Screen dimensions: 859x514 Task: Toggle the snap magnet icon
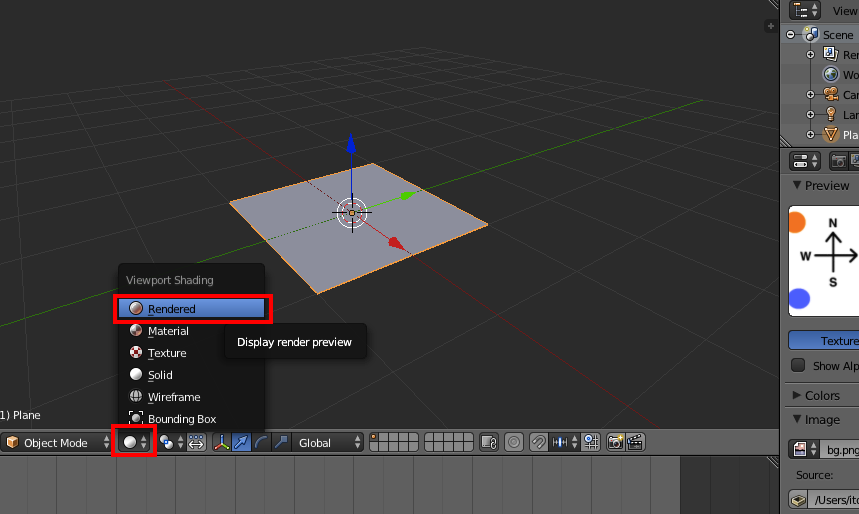pyautogui.click(x=539, y=442)
